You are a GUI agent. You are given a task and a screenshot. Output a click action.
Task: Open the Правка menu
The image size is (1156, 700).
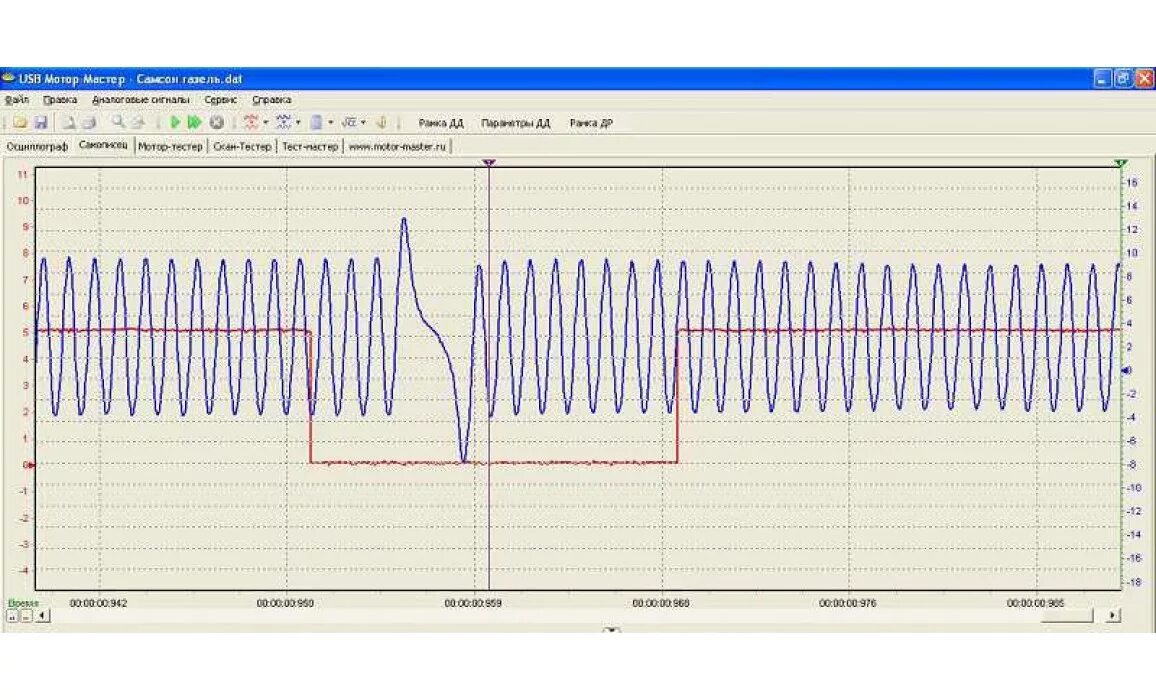point(60,100)
